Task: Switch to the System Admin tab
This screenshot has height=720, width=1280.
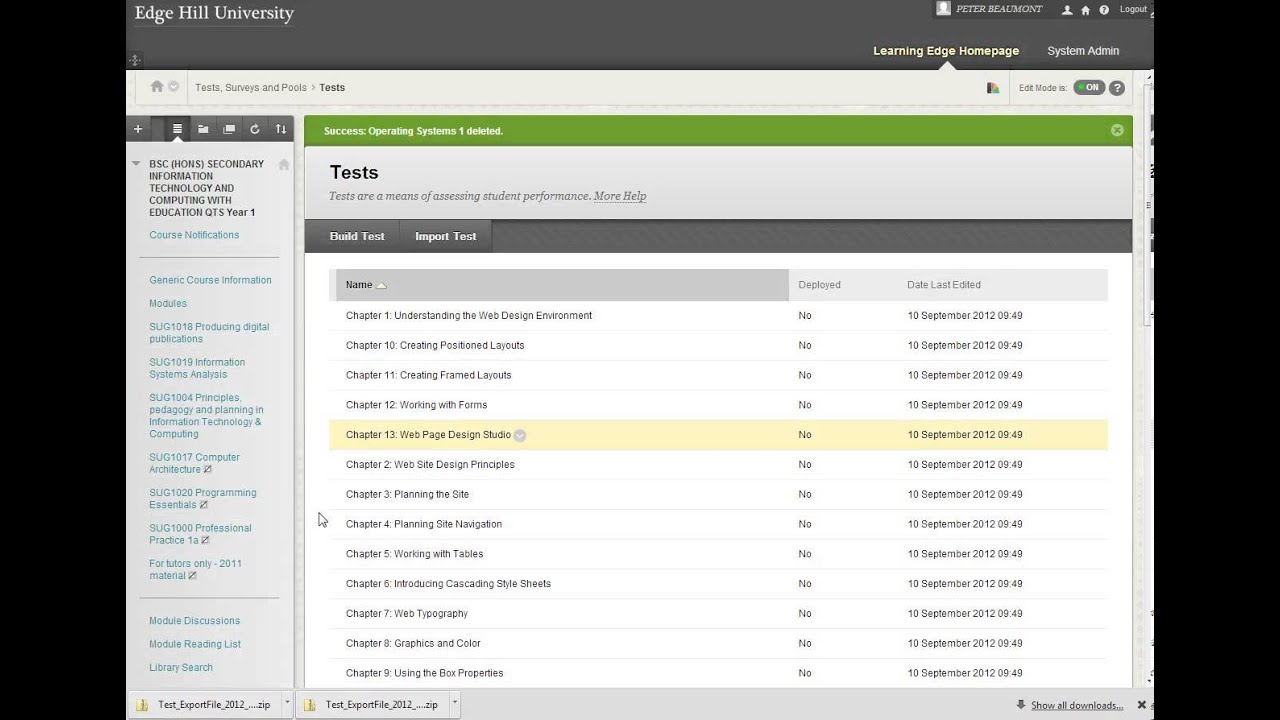Action: coord(1083,51)
